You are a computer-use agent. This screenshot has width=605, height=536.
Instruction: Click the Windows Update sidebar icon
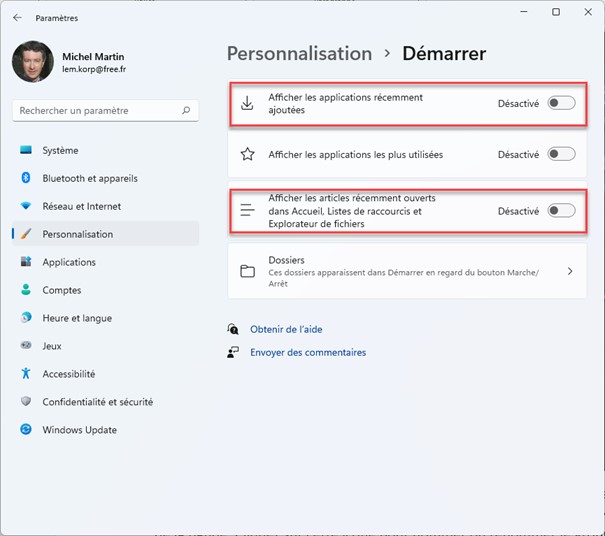(x=26, y=430)
